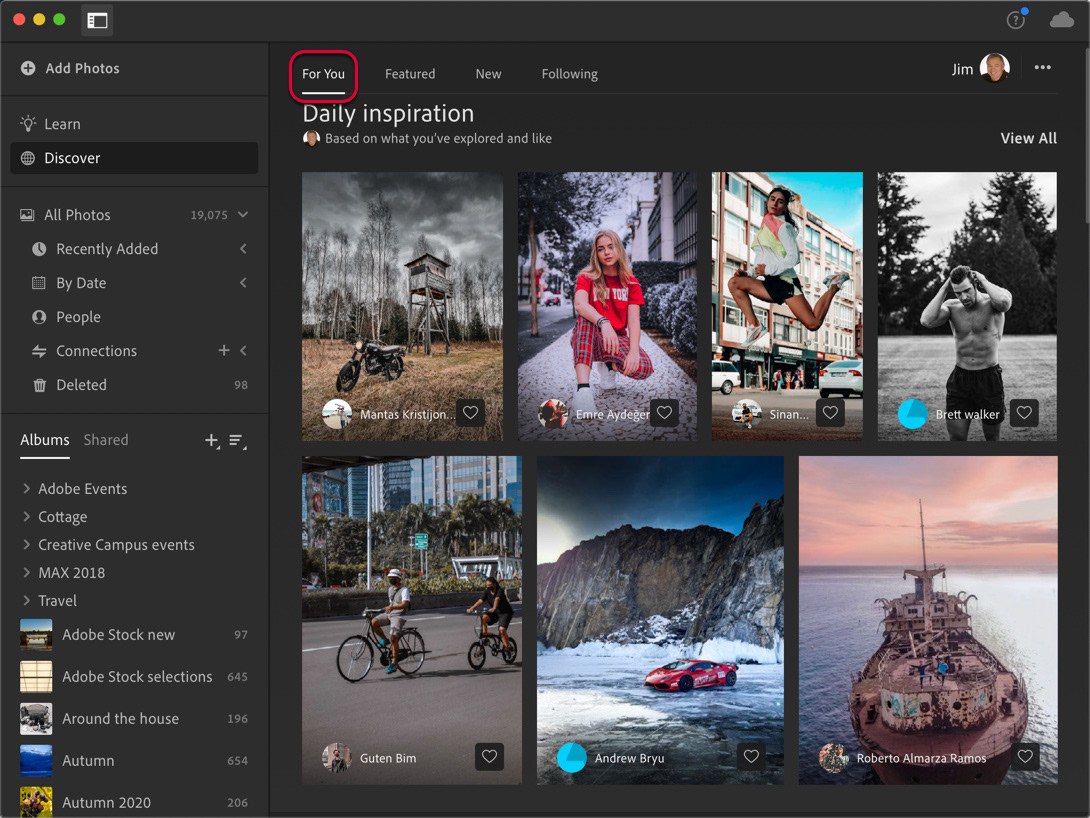This screenshot has height=818, width=1090.
Task: Click the All Photos image icon
Action: pyautogui.click(x=27, y=215)
